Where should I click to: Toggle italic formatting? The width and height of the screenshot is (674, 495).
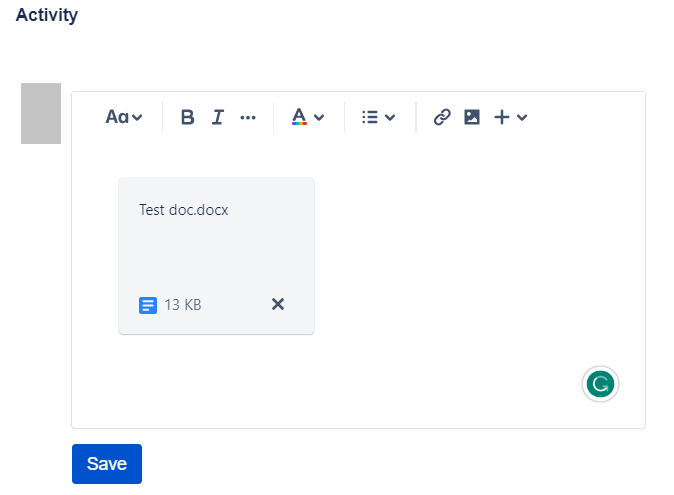tap(217, 117)
